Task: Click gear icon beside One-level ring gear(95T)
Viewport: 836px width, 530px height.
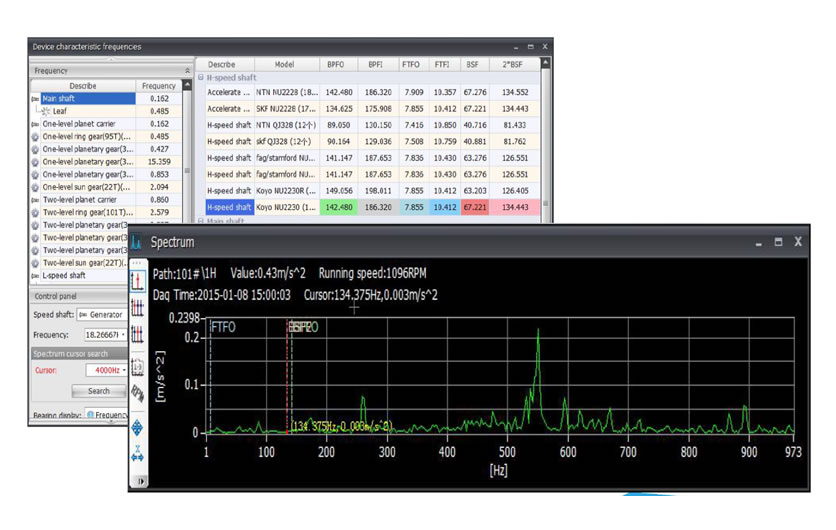Action: (x=35, y=136)
